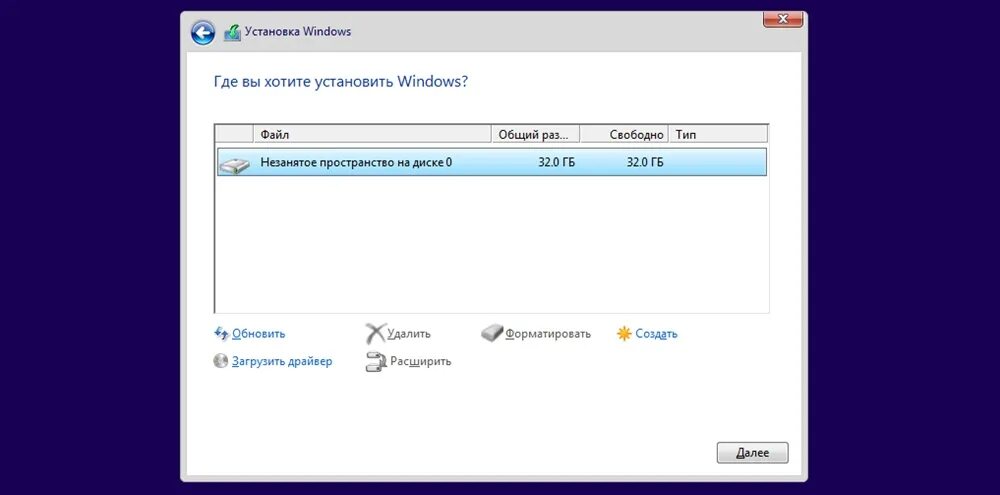The height and width of the screenshot is (495, 1000).
Task: Click the Форматировать format link
Action: (x=548, y=334)
